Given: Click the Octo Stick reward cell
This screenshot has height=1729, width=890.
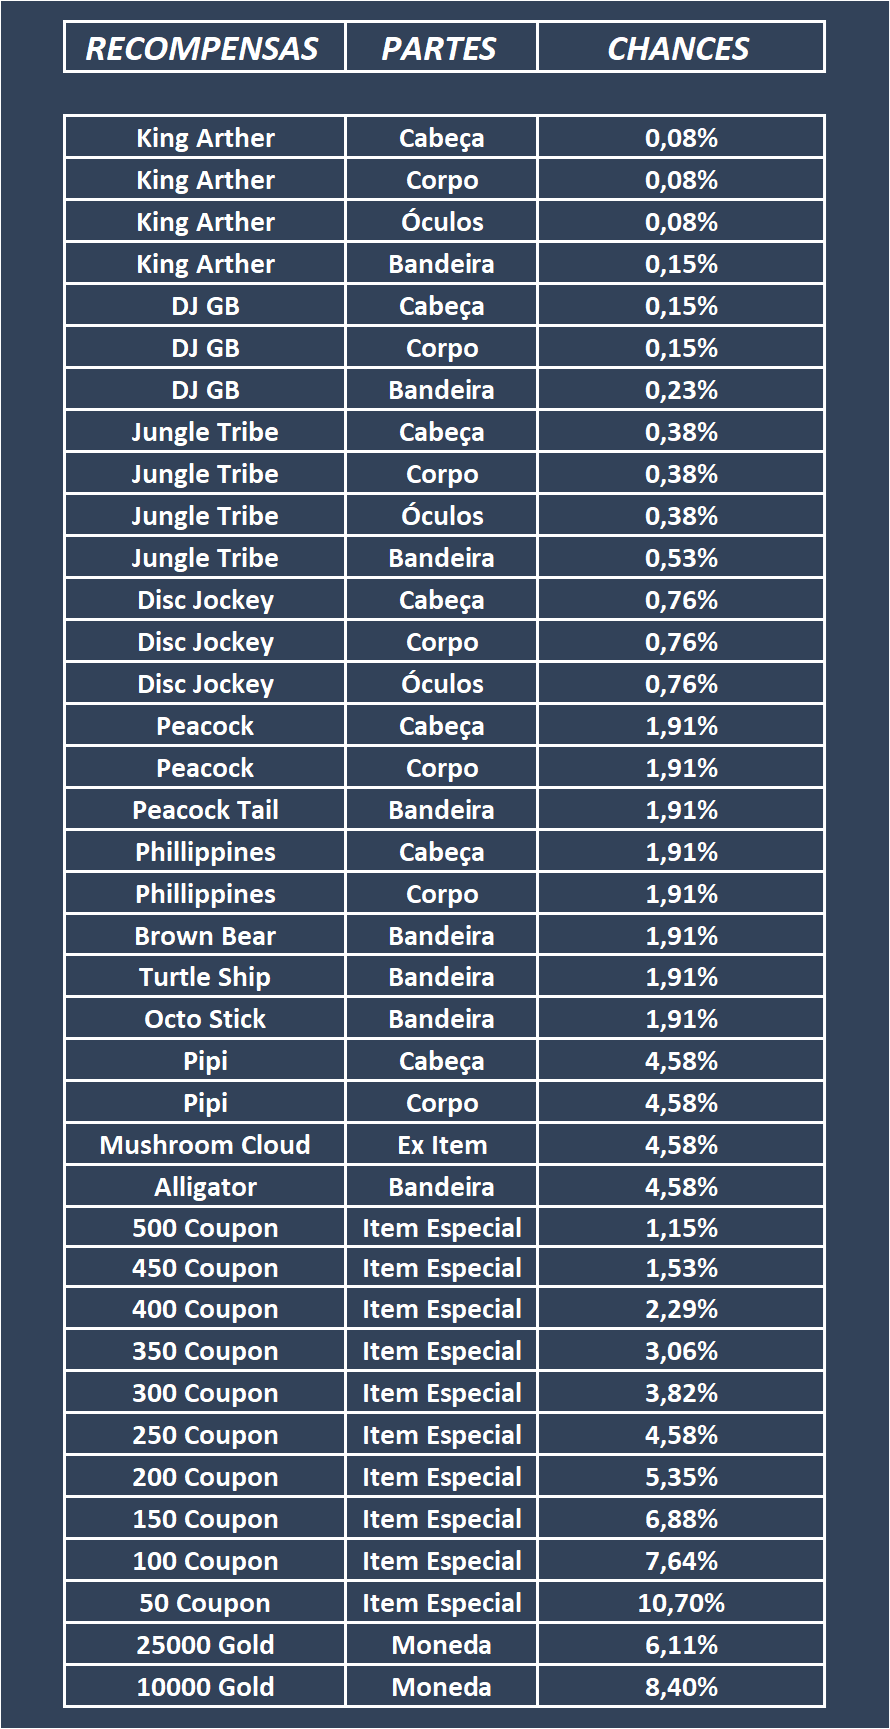Looking at the screenshot, I should (205, 1019).
